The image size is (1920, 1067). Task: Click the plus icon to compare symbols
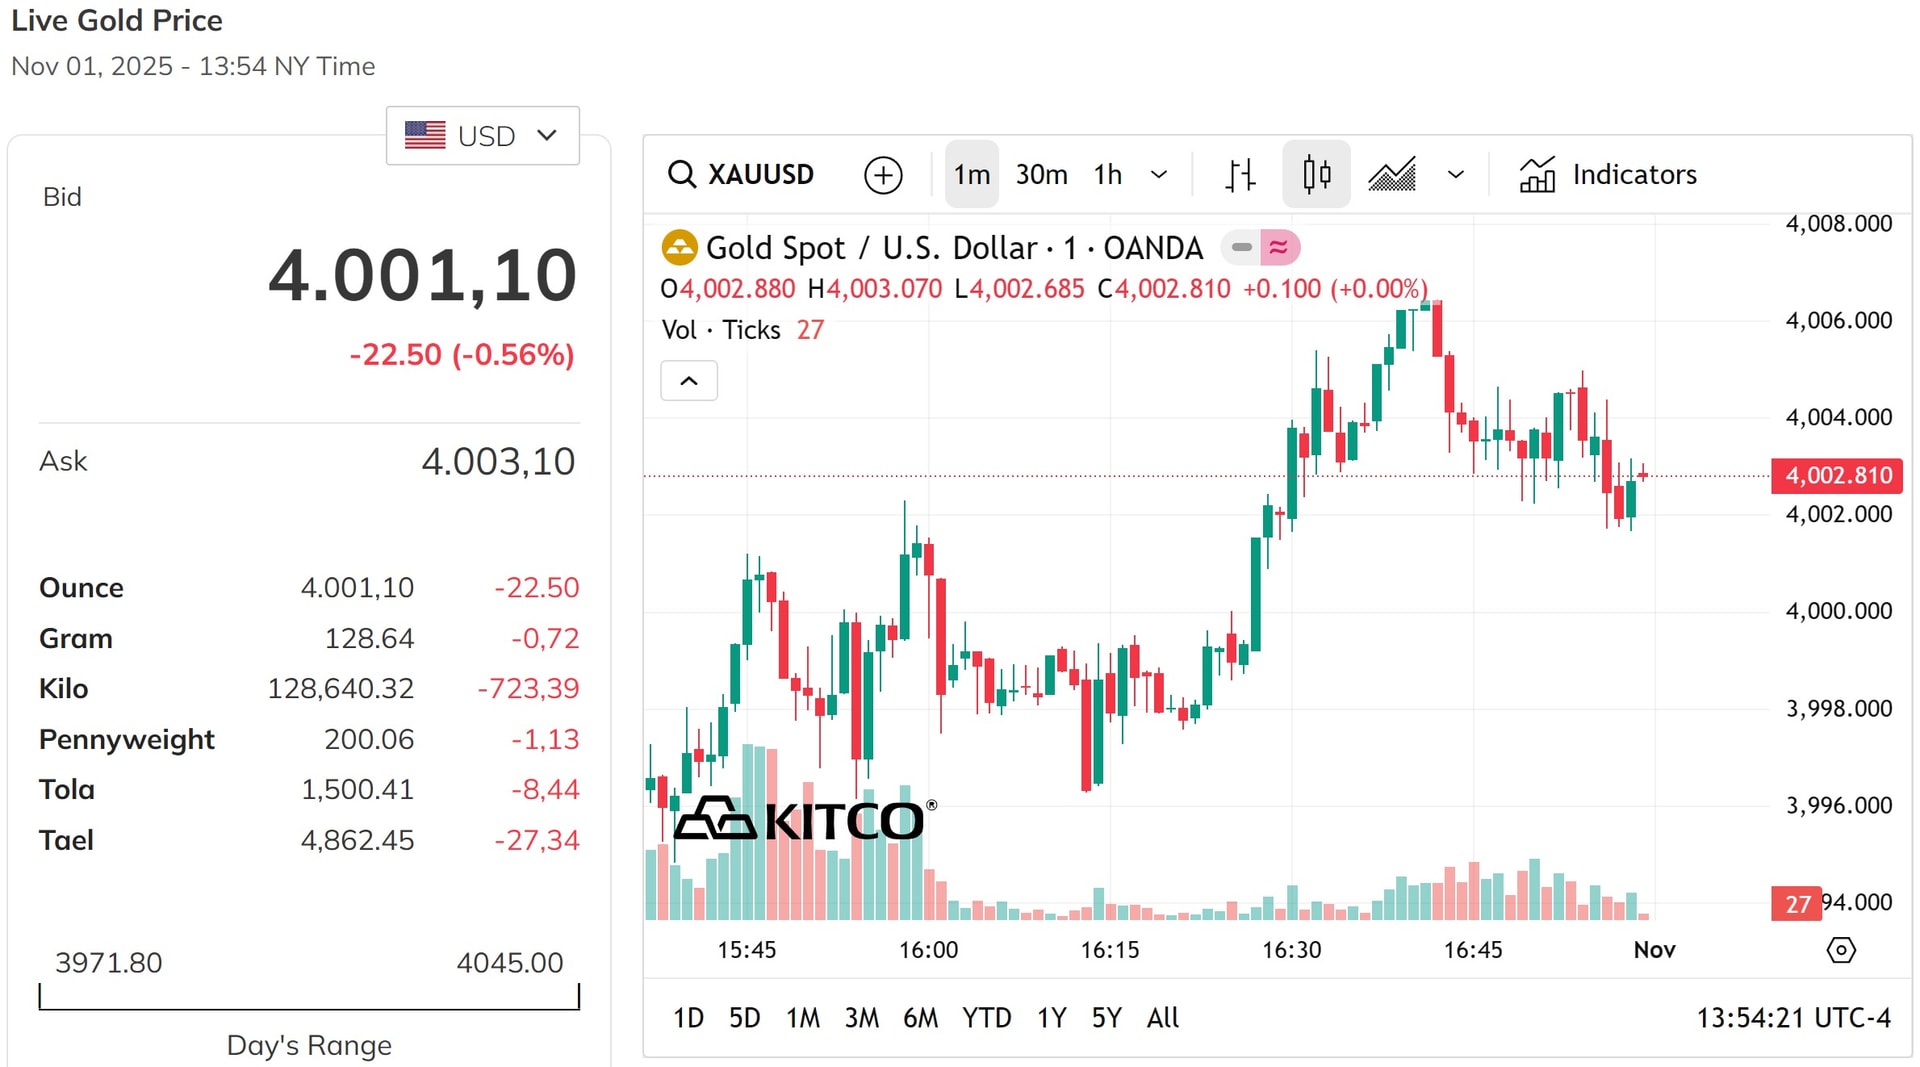coord(883,174)
